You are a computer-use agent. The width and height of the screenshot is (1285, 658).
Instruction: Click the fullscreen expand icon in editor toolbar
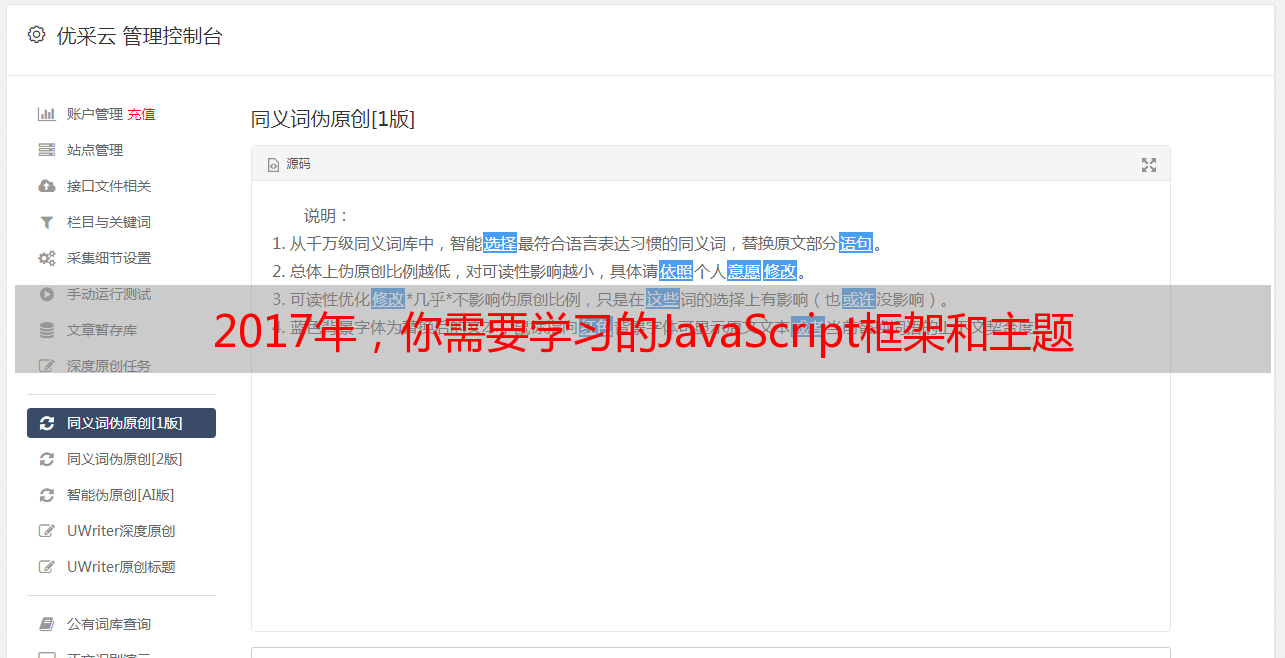coord(1149,165)
